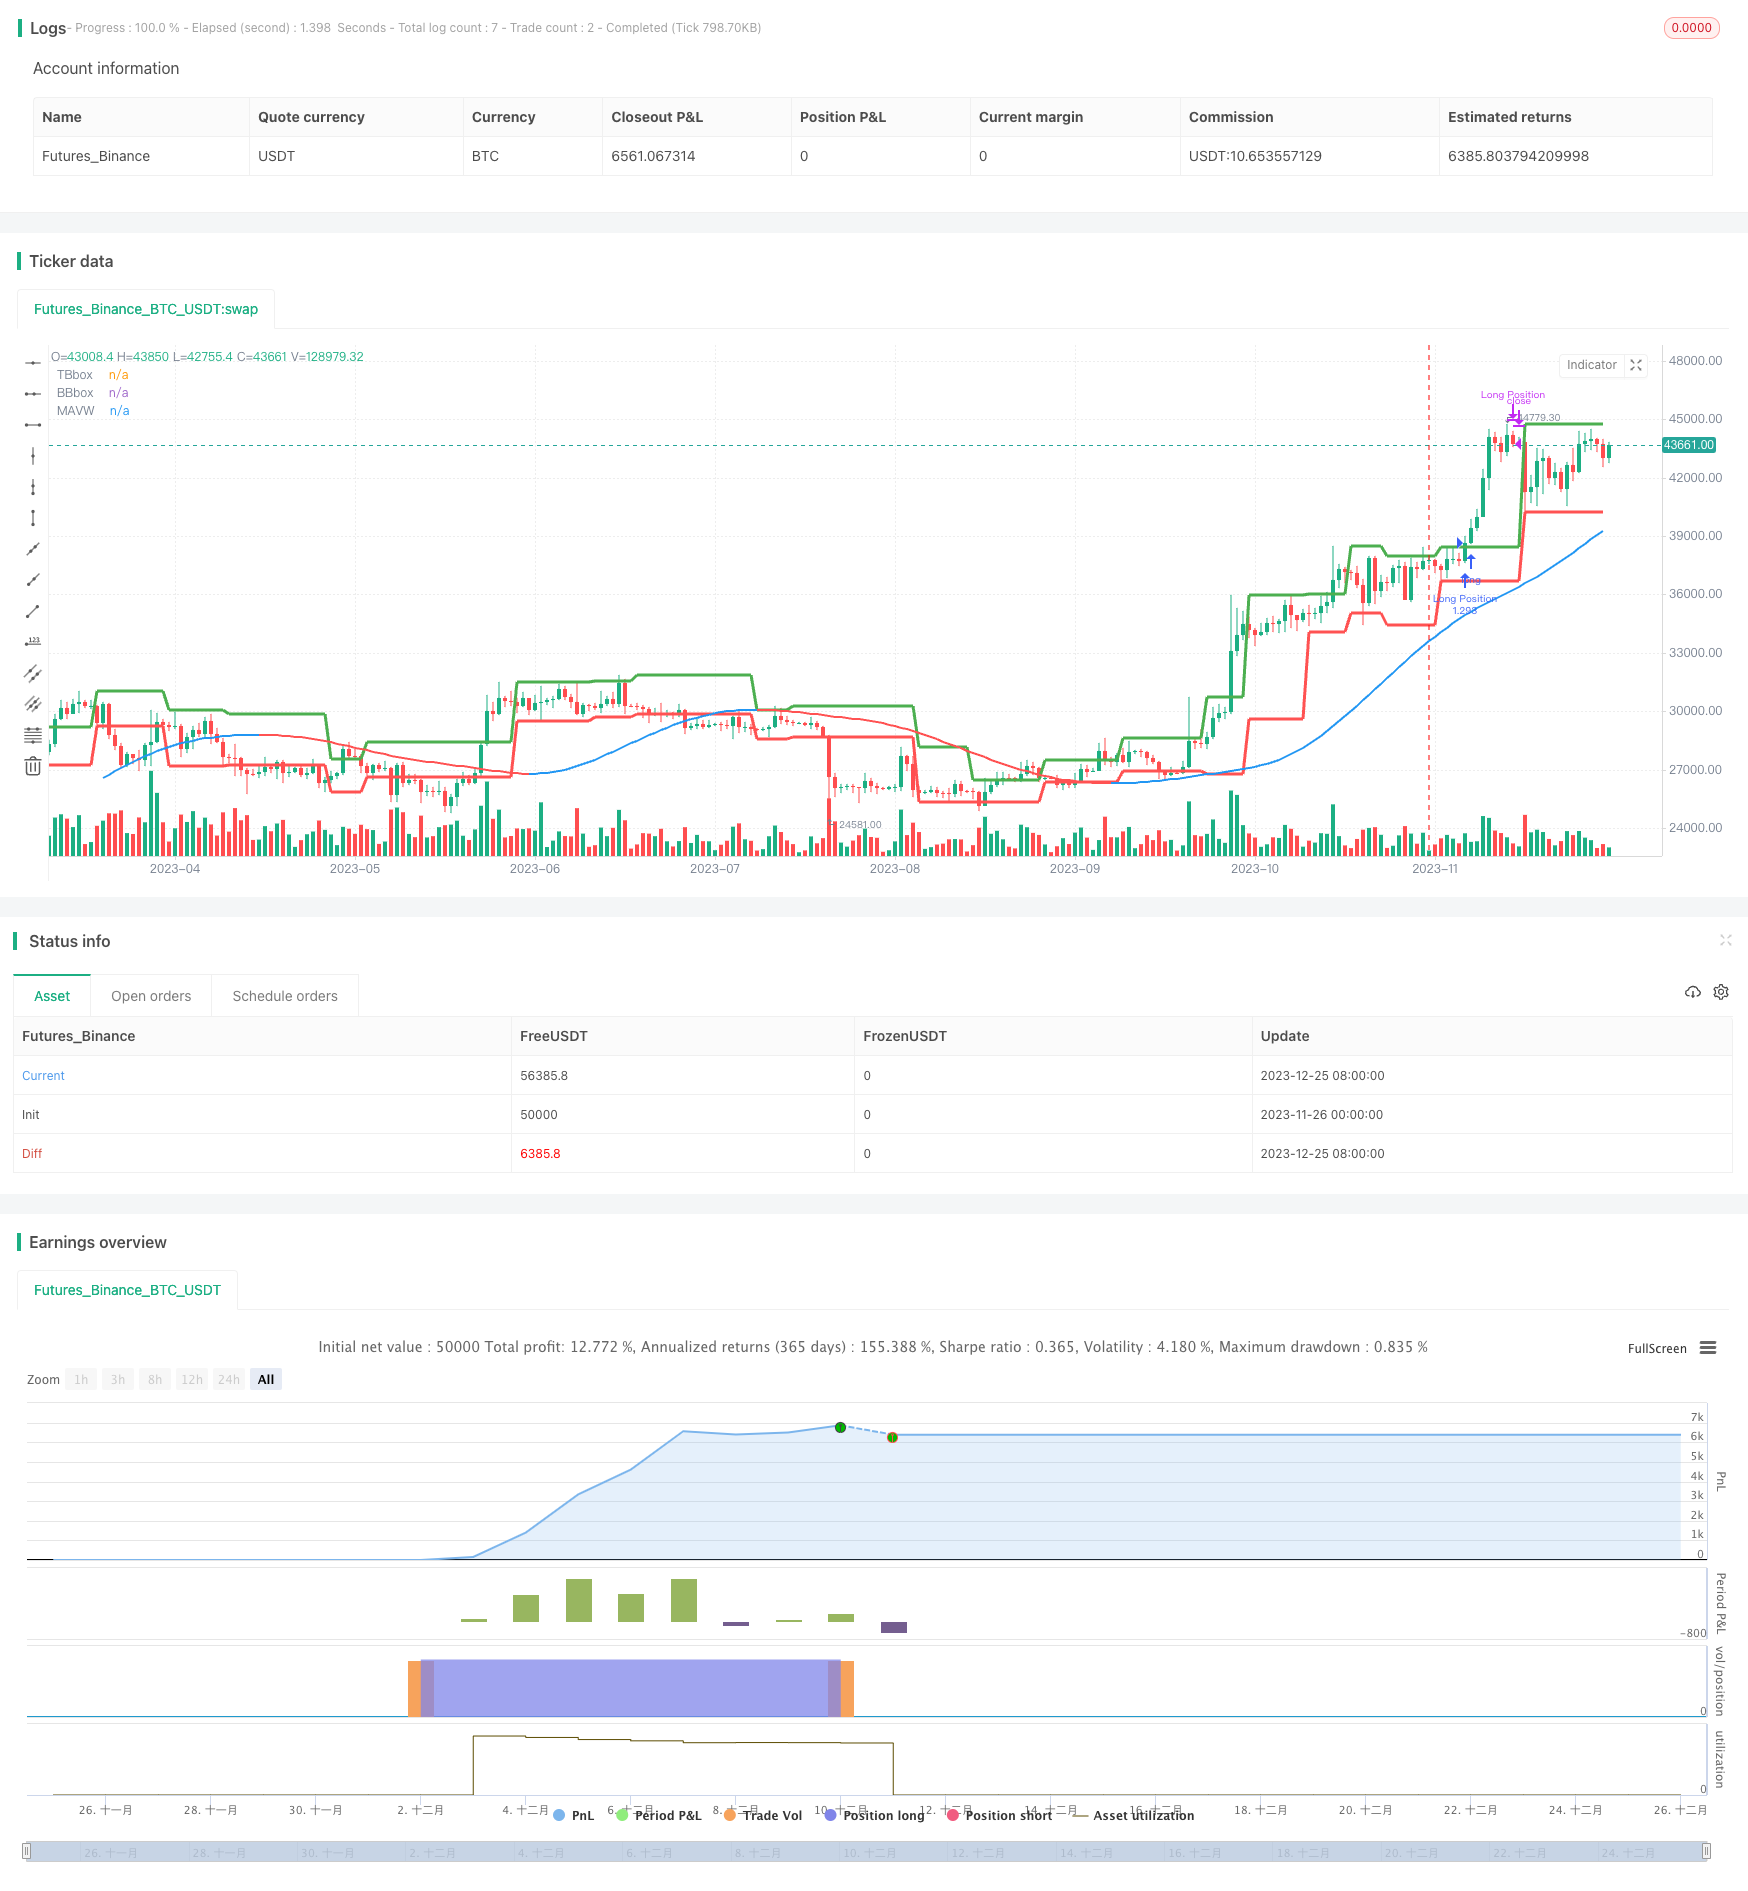Click FullScreen on the earnings chart

[x=1656, y=1348]
